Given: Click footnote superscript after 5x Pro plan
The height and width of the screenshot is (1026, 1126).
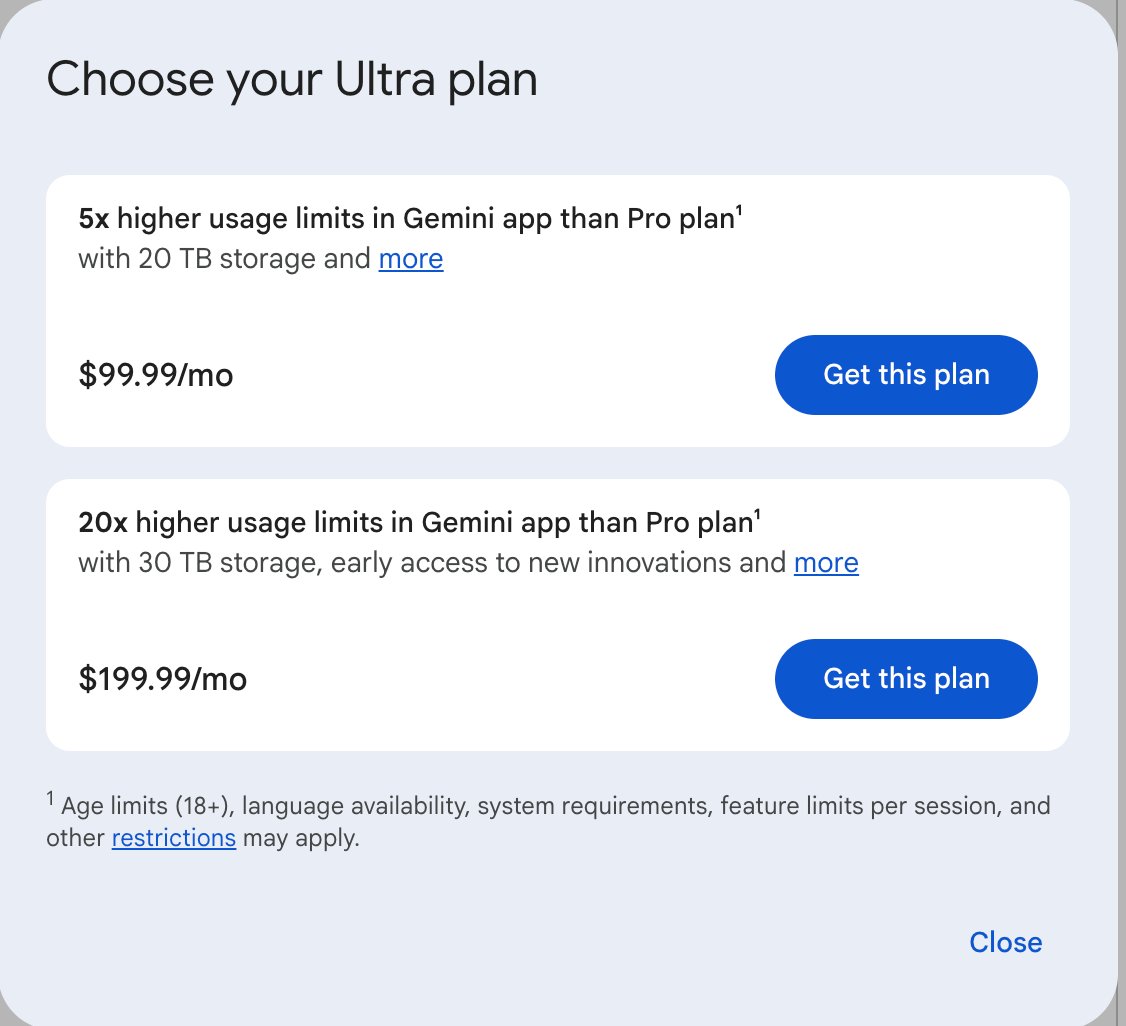Looking at the screenshot, I should (739, 210).
